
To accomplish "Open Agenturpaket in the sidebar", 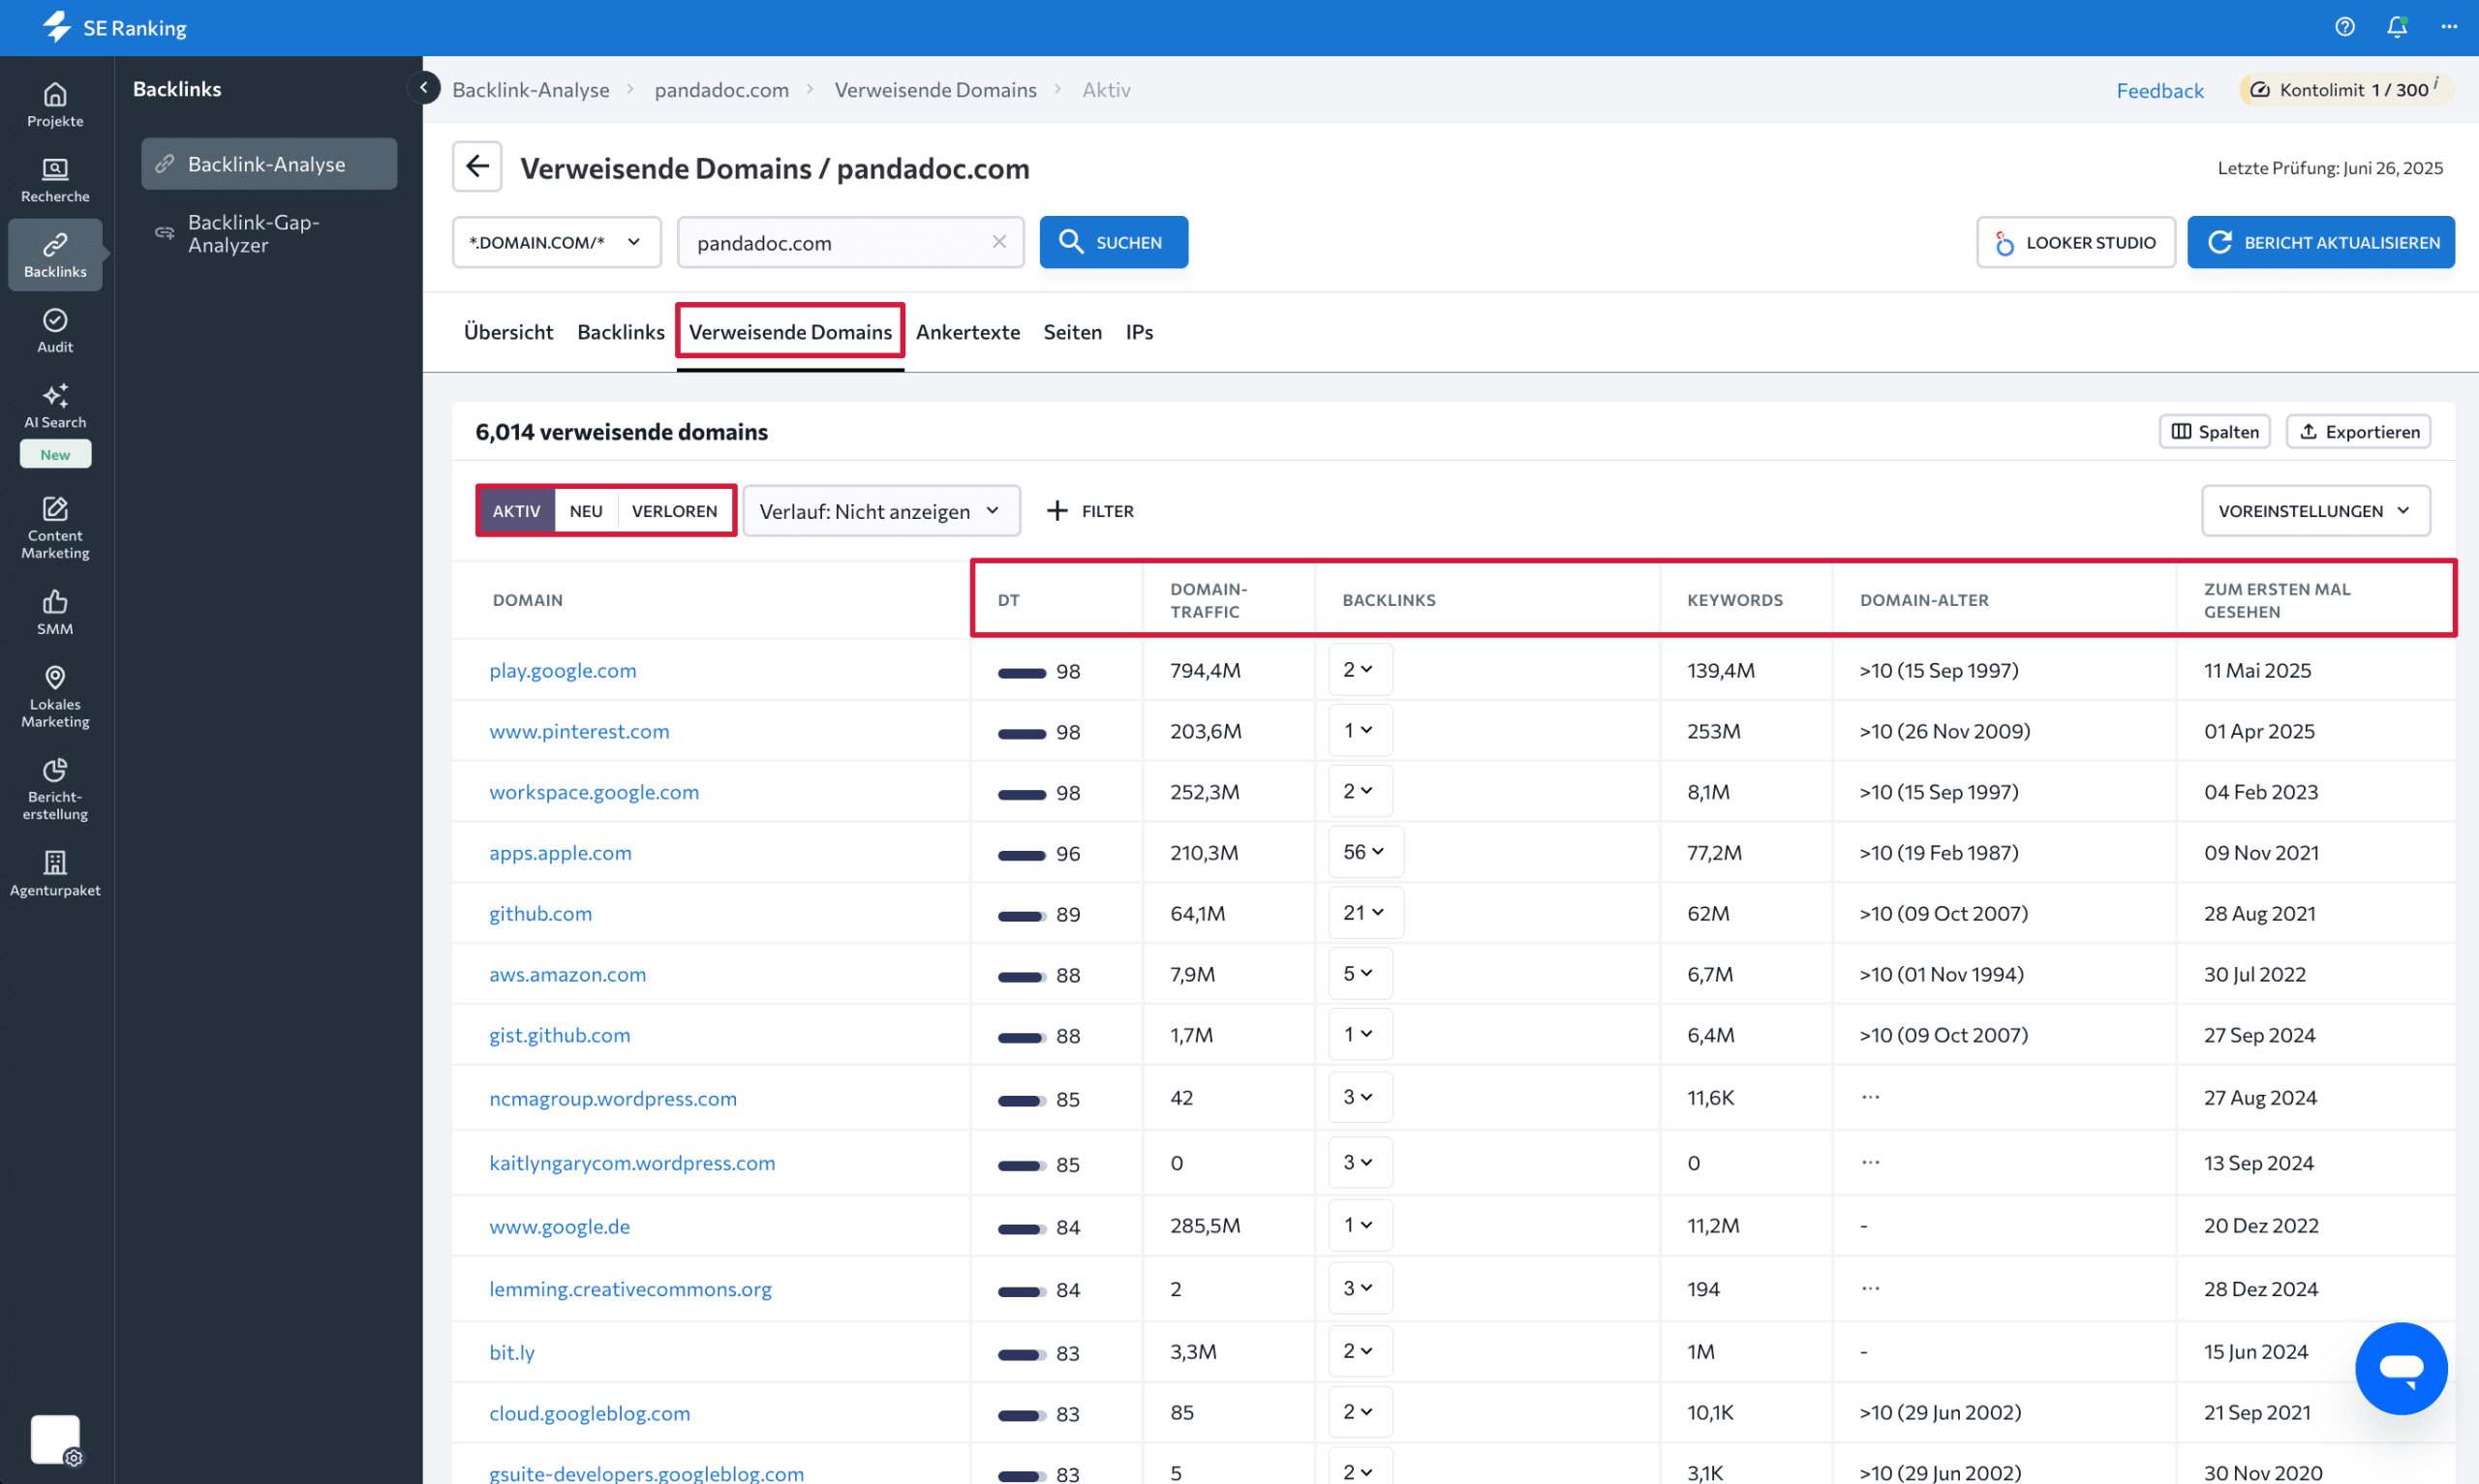I will coord(55,873).
